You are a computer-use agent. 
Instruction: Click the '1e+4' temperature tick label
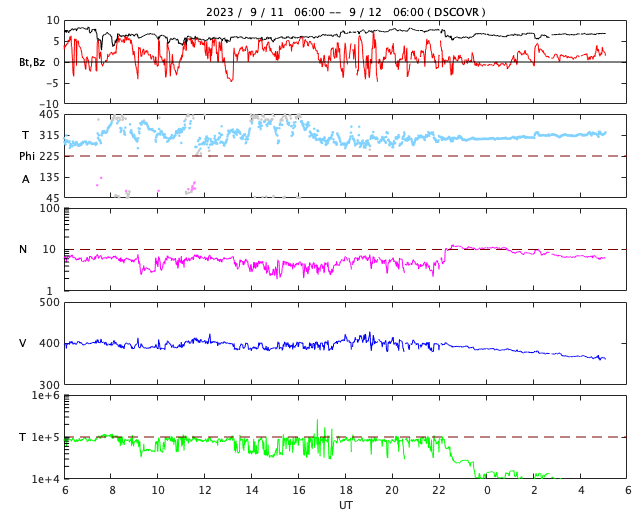45,479
